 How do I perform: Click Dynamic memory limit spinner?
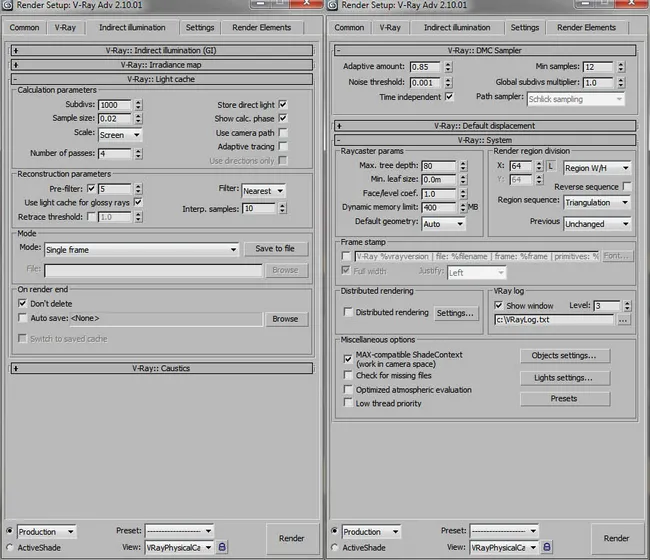click(463, 207)
